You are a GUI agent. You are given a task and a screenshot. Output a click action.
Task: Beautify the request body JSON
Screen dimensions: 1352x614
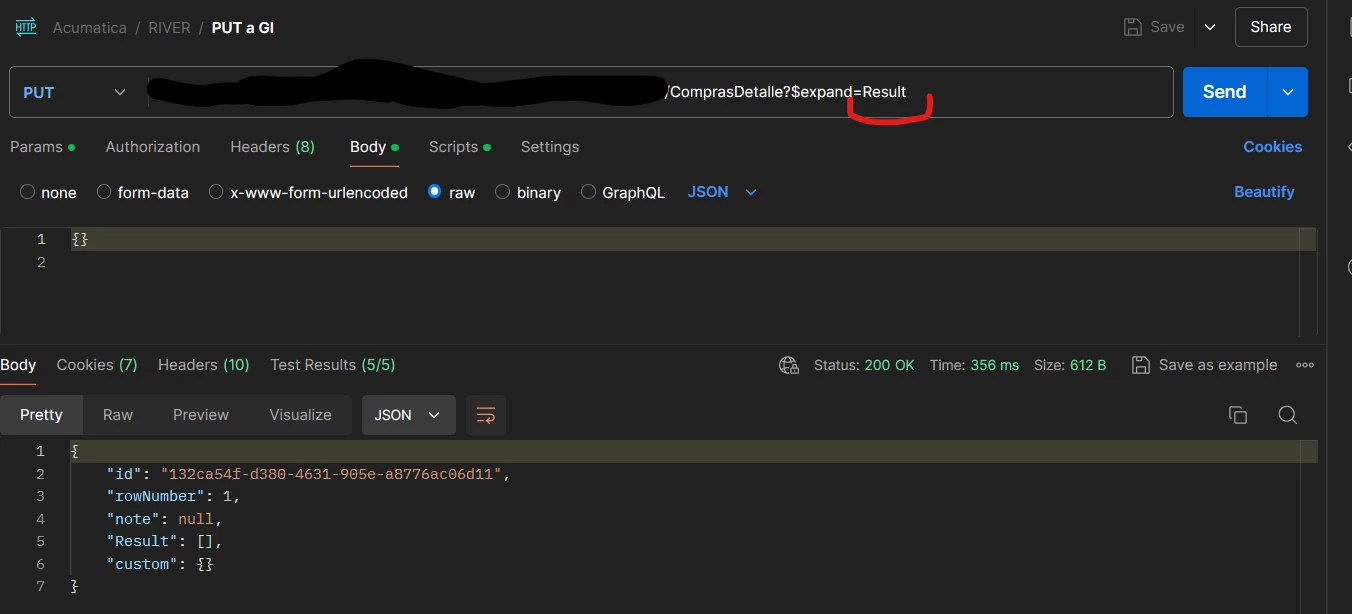[x=1264, y=192]
